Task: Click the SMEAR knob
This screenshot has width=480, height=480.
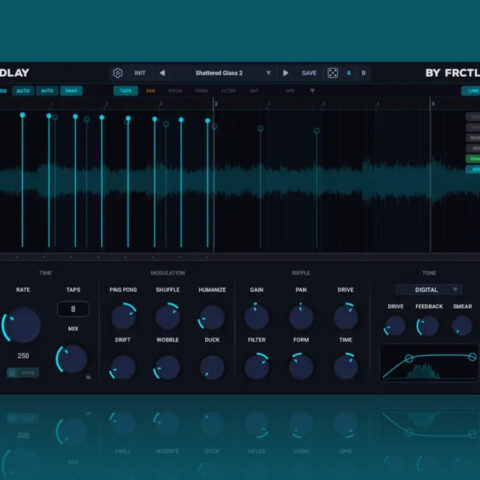Action: (462, 326)
